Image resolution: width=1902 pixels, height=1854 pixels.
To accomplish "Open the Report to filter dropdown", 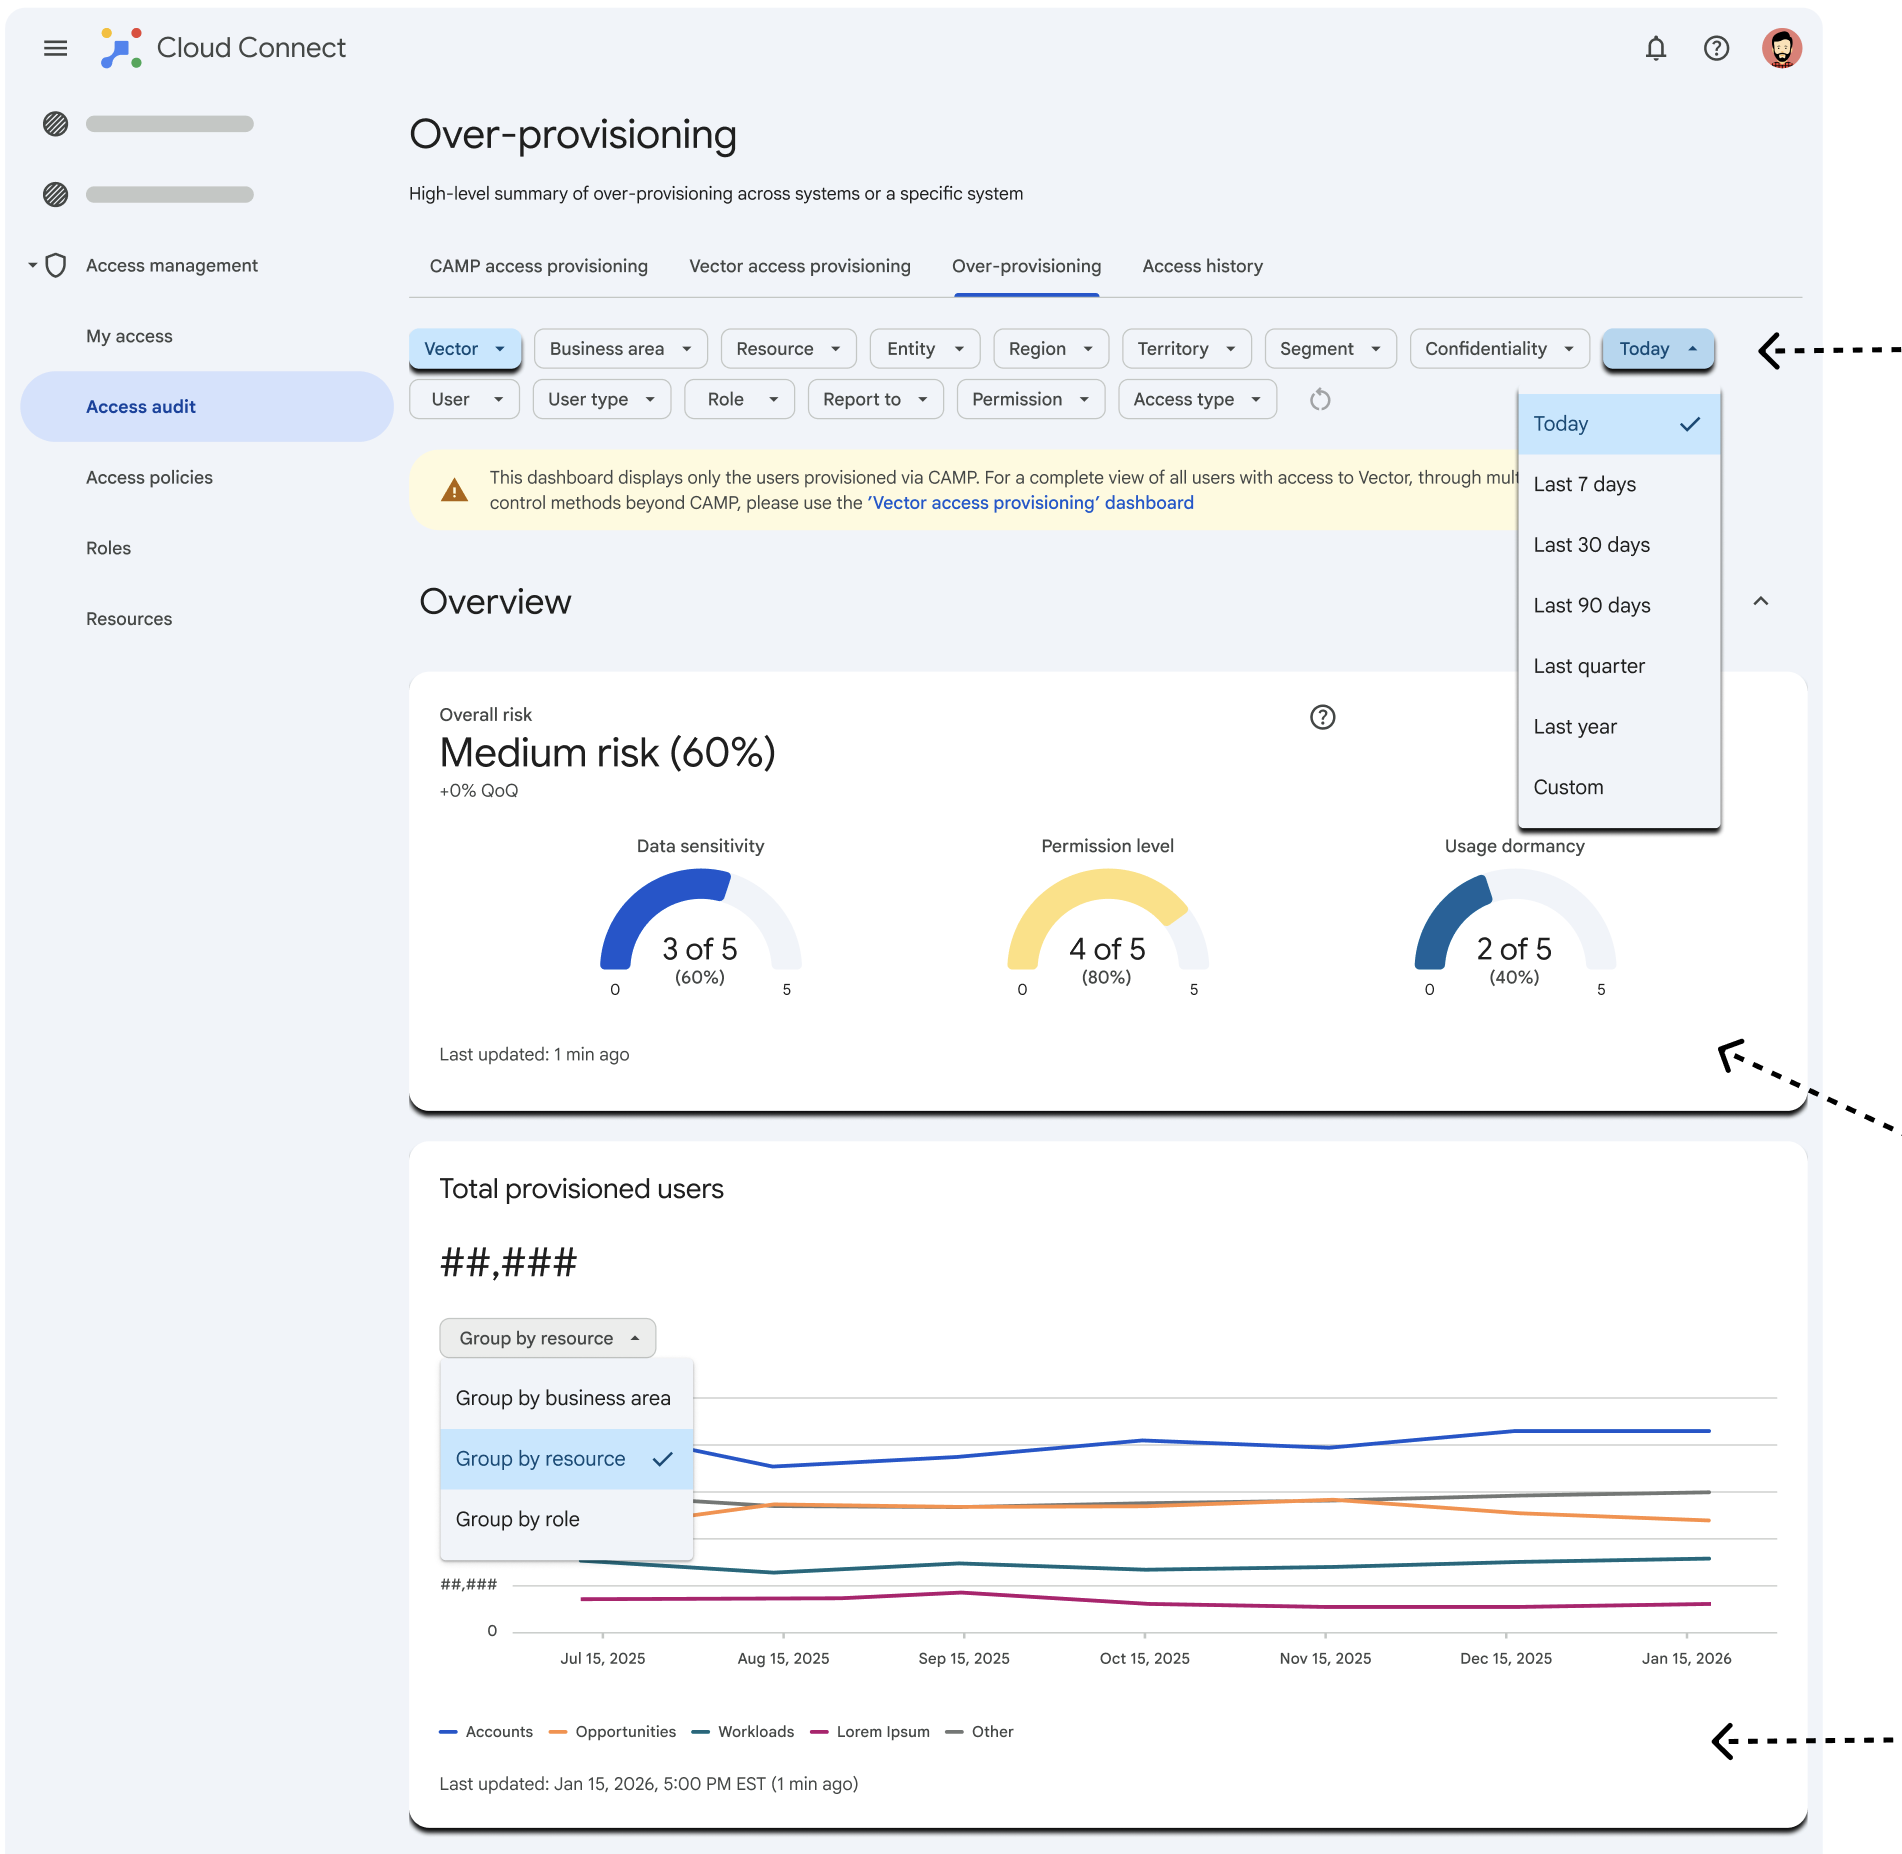I will point(876,399).
